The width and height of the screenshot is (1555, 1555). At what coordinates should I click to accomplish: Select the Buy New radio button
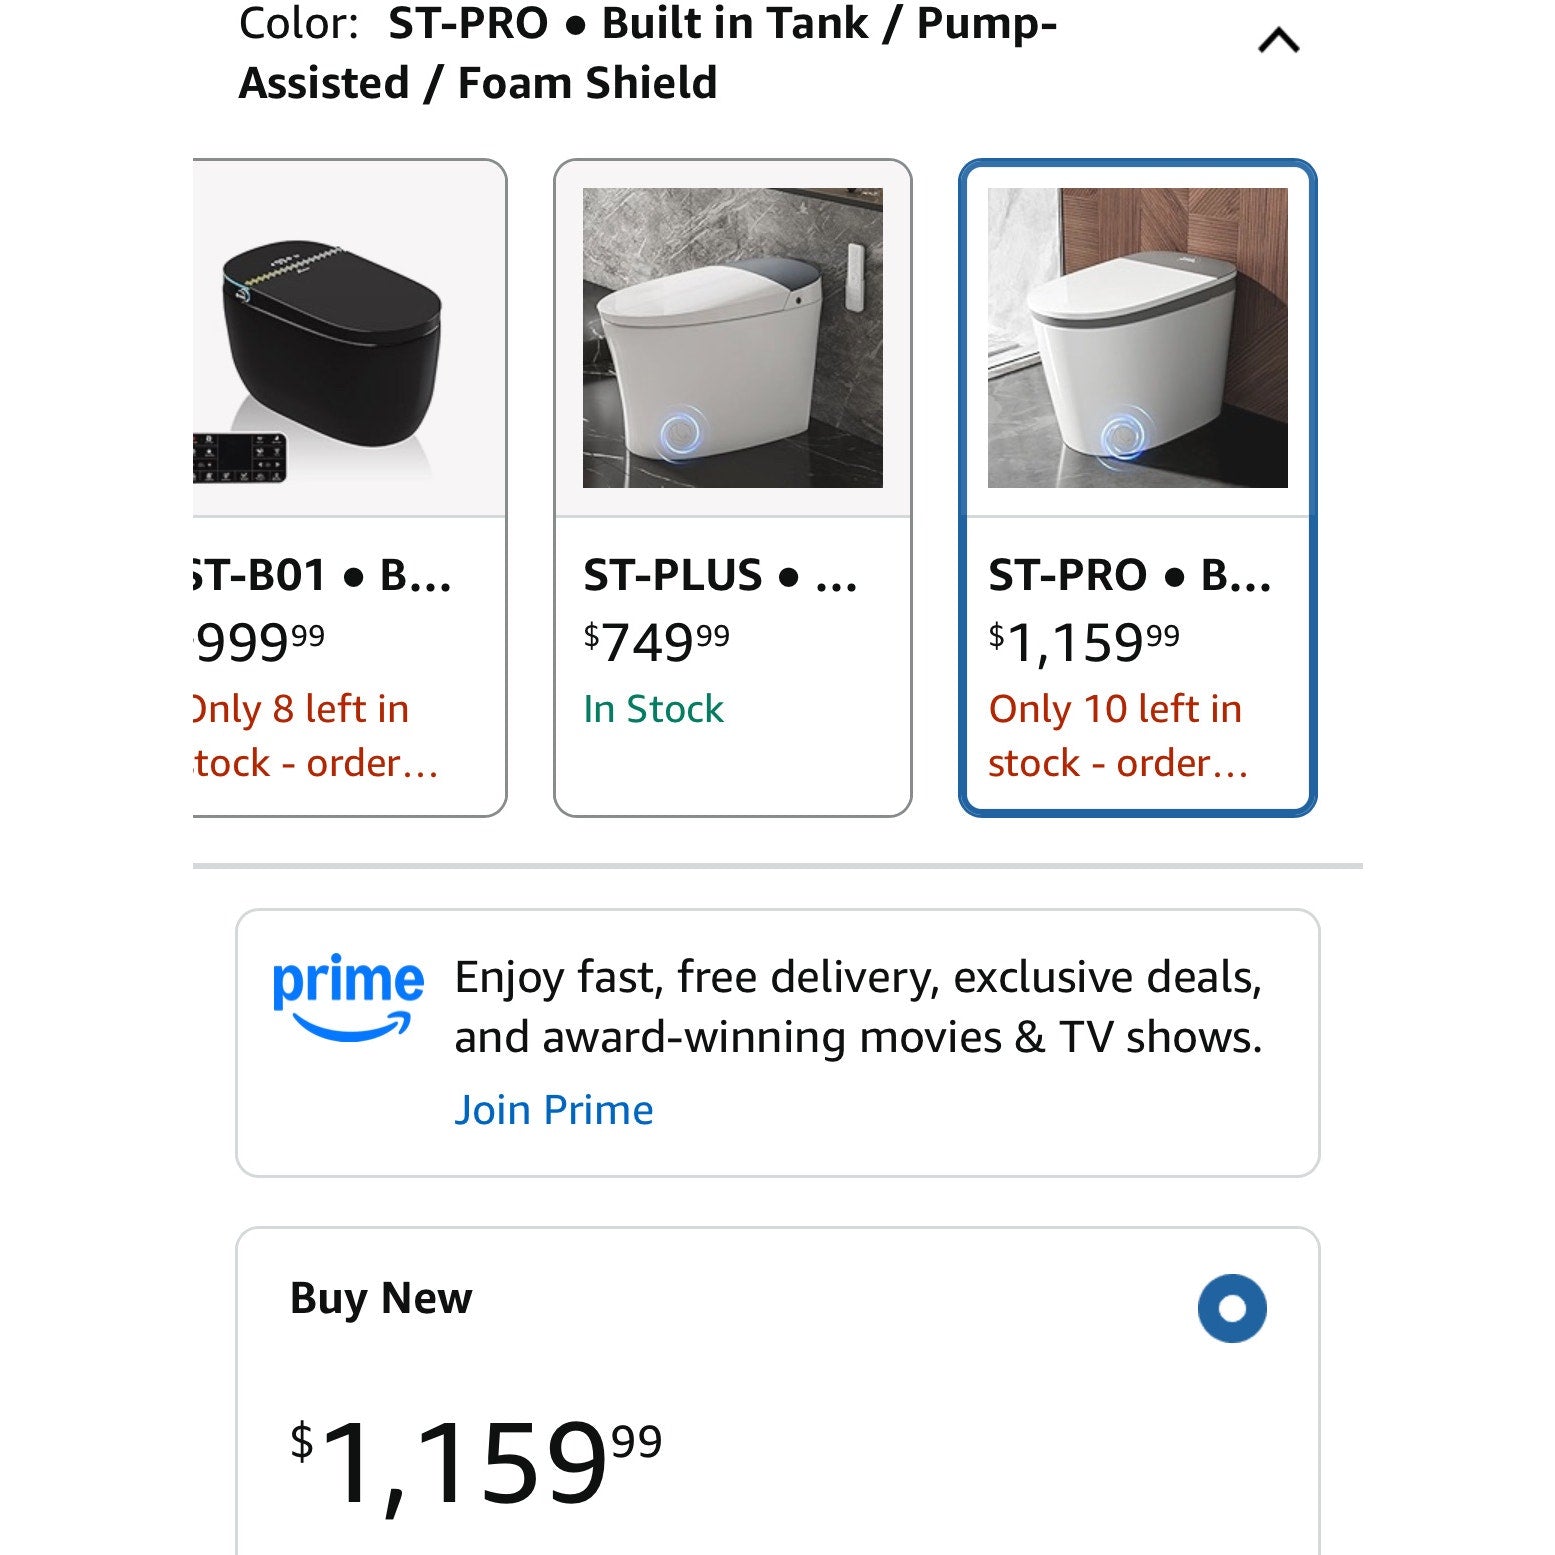click(x=1232, y=1308)
